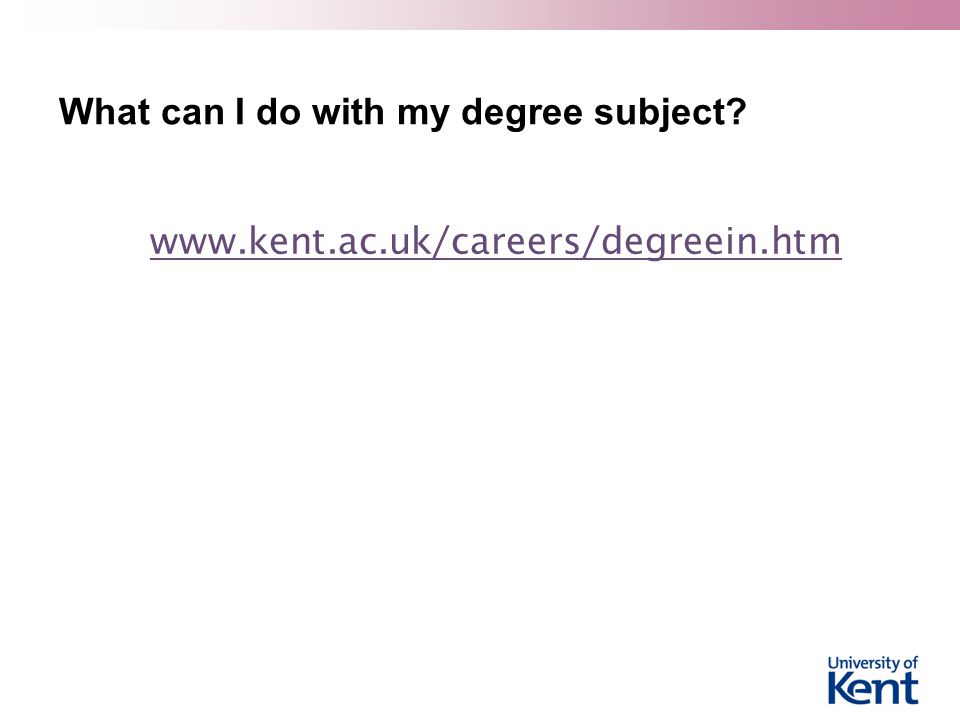
Task: Select the slide title 'What can I do with my degree subject?'
Action: tap(402, 113)
